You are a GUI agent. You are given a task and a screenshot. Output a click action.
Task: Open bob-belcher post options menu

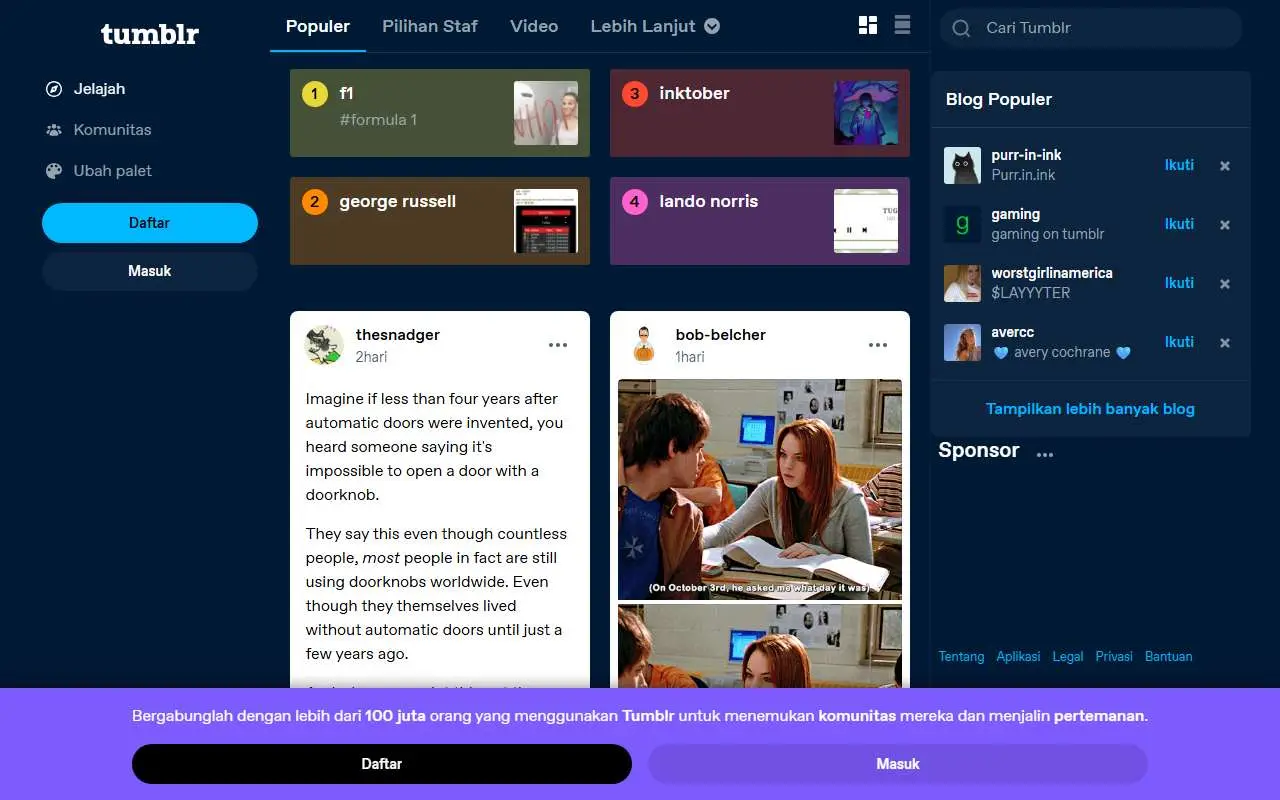pyautogui.click(x=878, y=345)
